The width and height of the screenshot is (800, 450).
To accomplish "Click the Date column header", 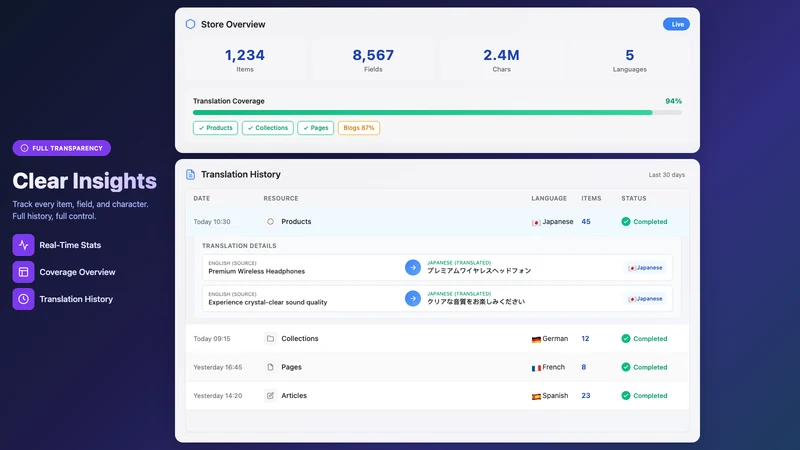I will point(202,198).
